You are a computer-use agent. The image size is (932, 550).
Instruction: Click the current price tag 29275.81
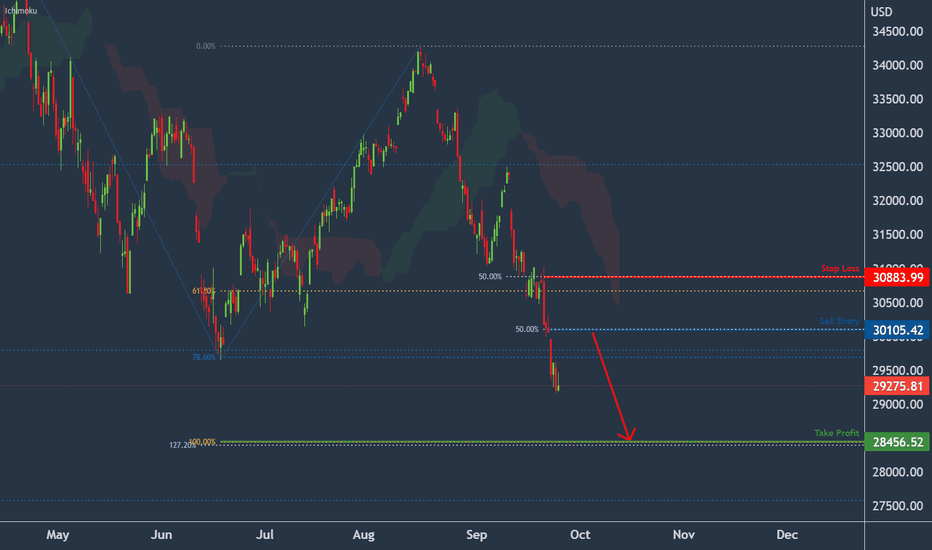[897, 386]
